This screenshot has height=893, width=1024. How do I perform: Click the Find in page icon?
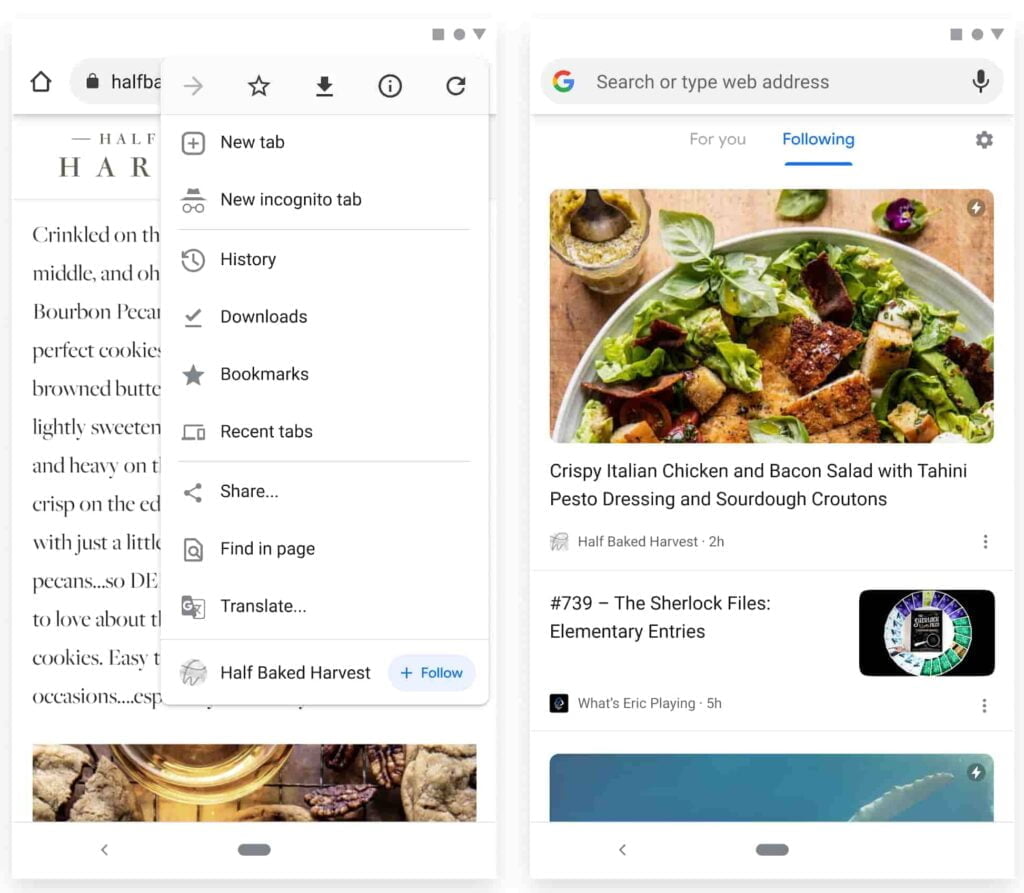point(193,549)
